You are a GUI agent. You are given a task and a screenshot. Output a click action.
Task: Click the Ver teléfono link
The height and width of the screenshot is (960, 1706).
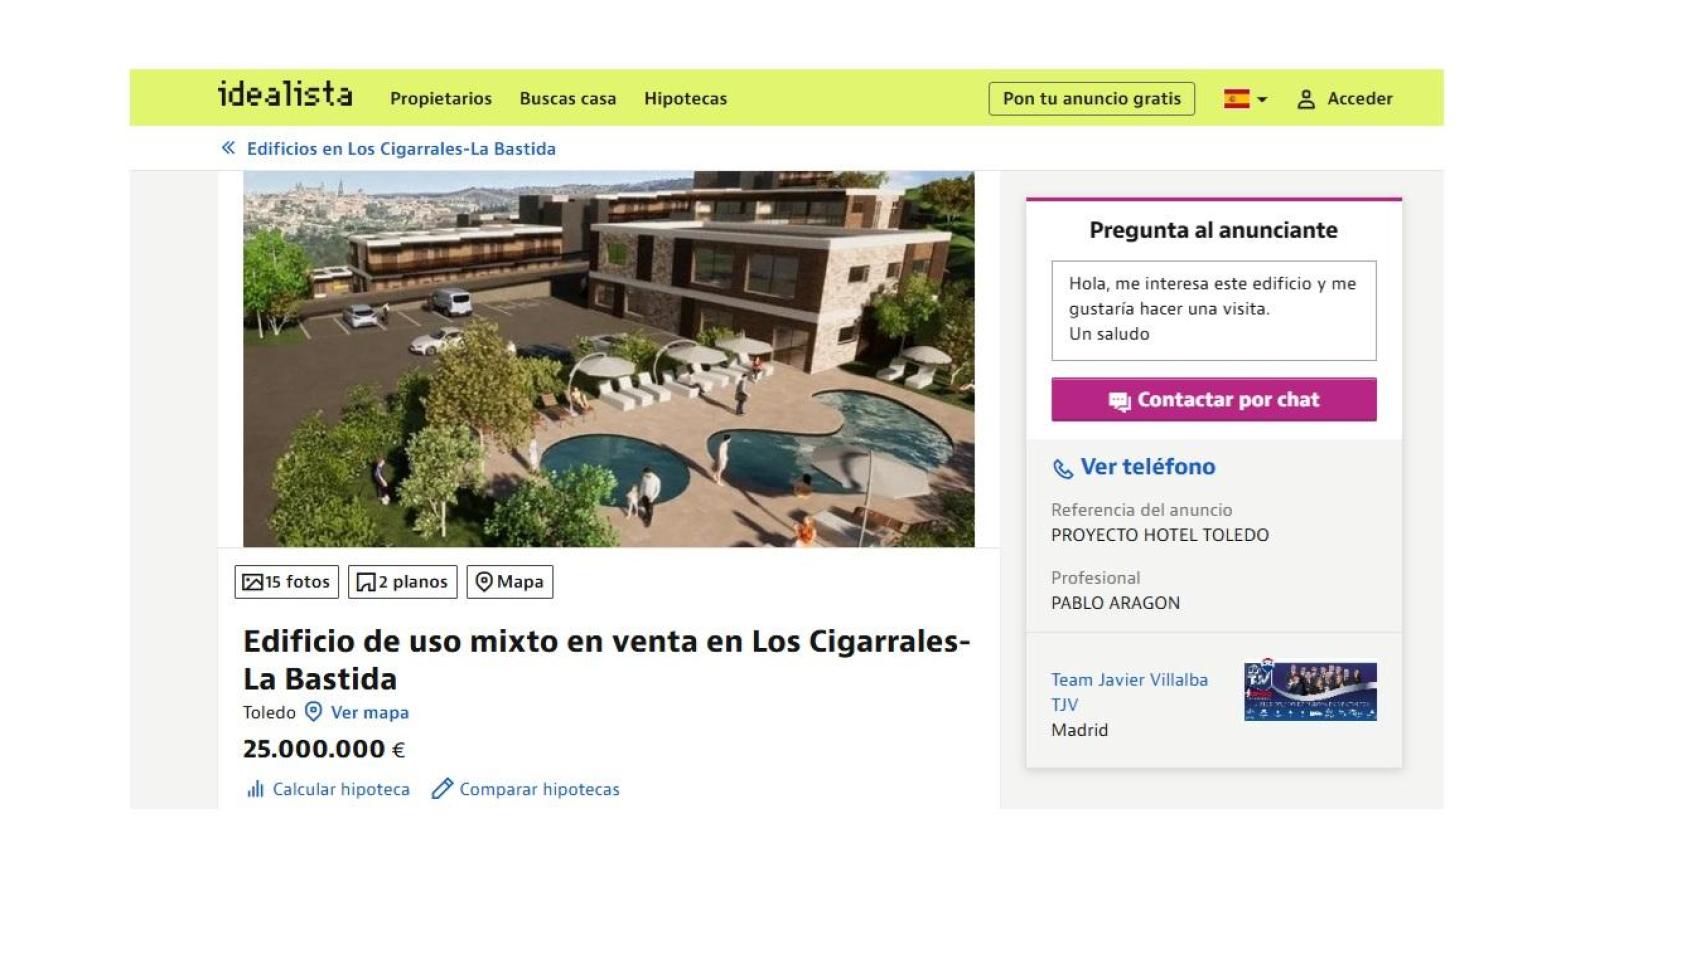(x=1146, y=466)
